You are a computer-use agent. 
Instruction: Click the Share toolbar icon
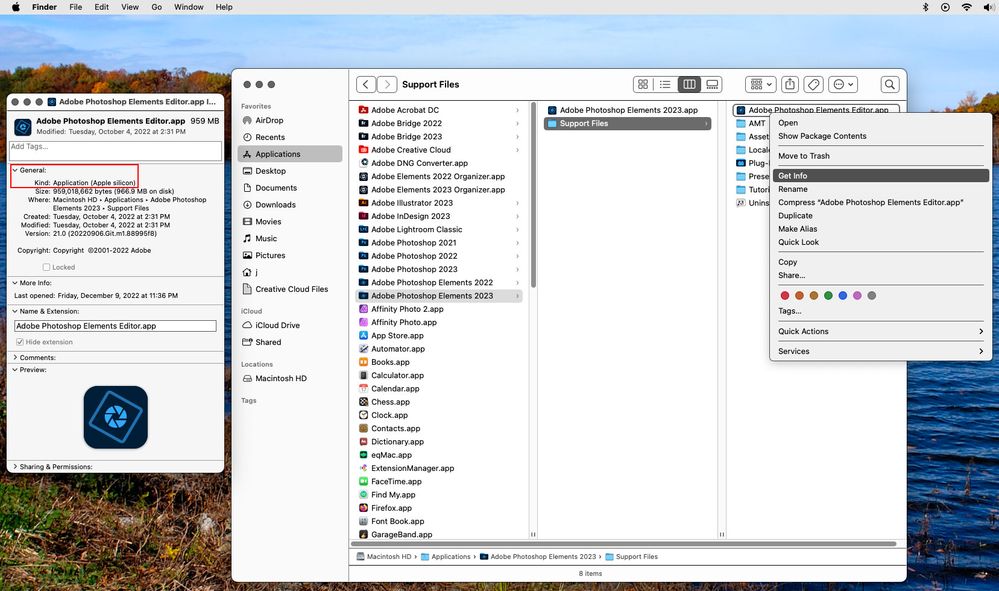[790, 84]
